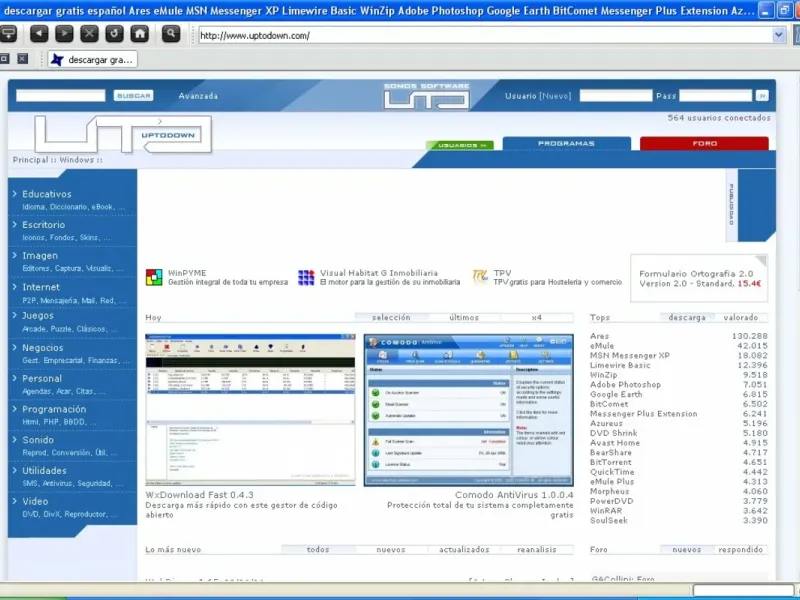Open the PROGRAMAS tab
The height and width of the screenshot is (600, 800).
(566, 143)
